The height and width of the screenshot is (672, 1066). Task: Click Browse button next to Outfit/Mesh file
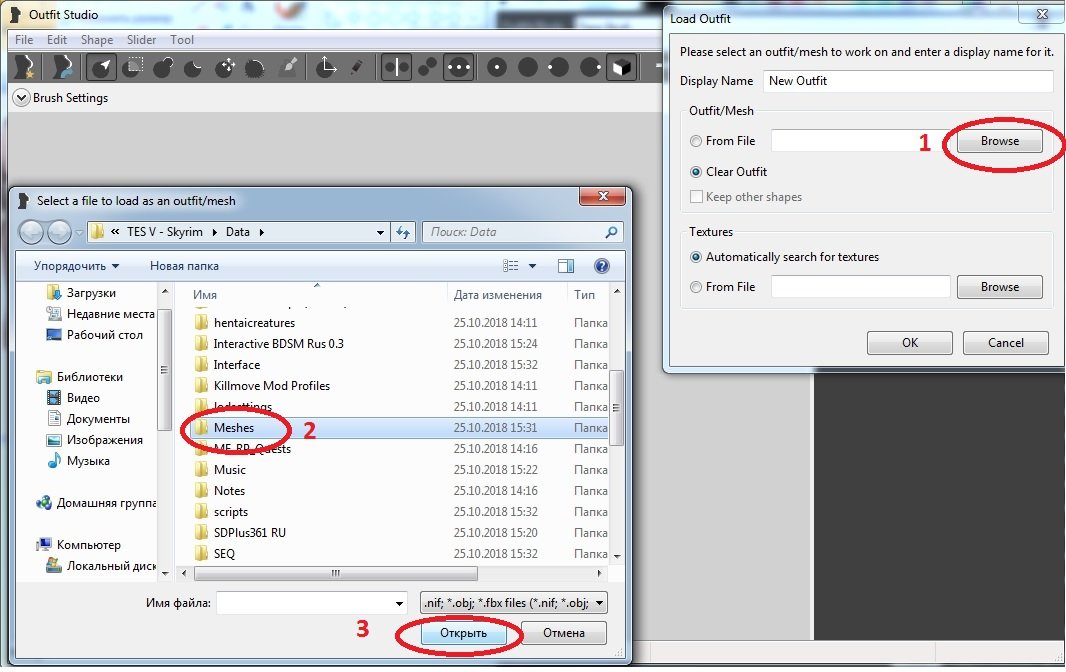999,142
